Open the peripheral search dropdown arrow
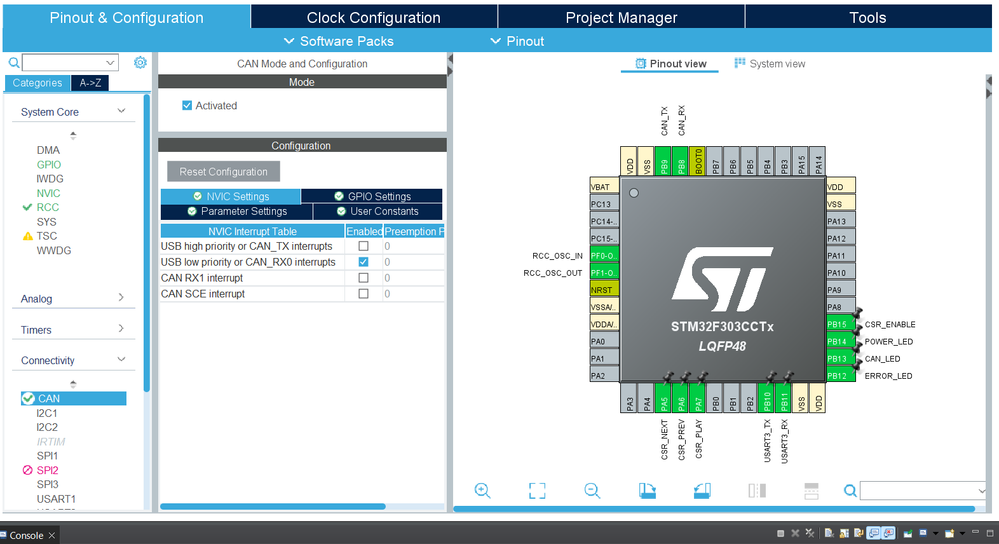The height and width of the screenshot is (544, 999). click(110, 62)
